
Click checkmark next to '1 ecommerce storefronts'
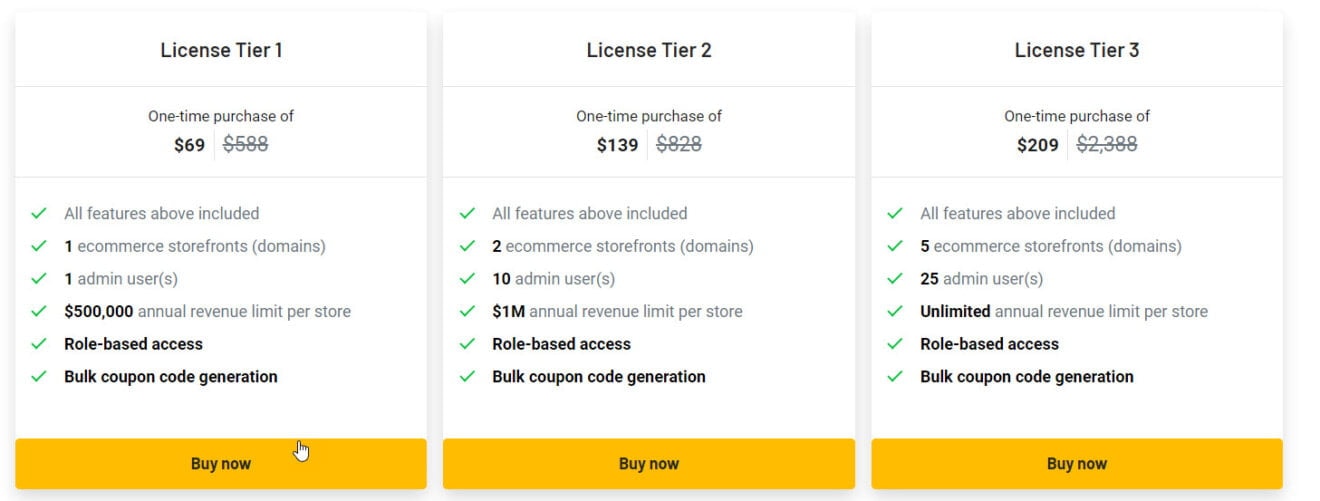[39, 246]
